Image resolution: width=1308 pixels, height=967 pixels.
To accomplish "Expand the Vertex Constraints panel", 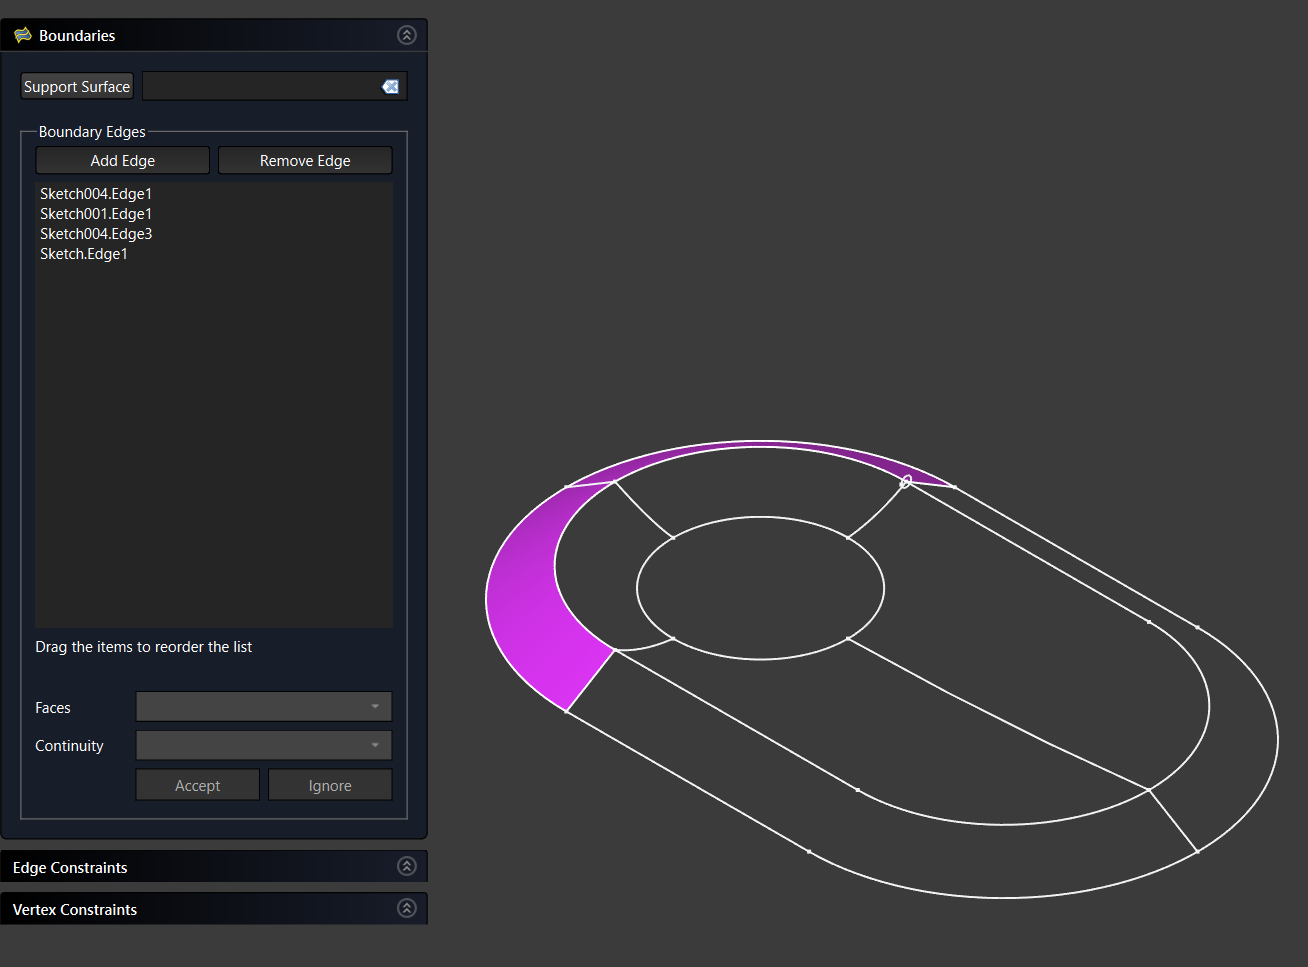I will pos(406,908).
